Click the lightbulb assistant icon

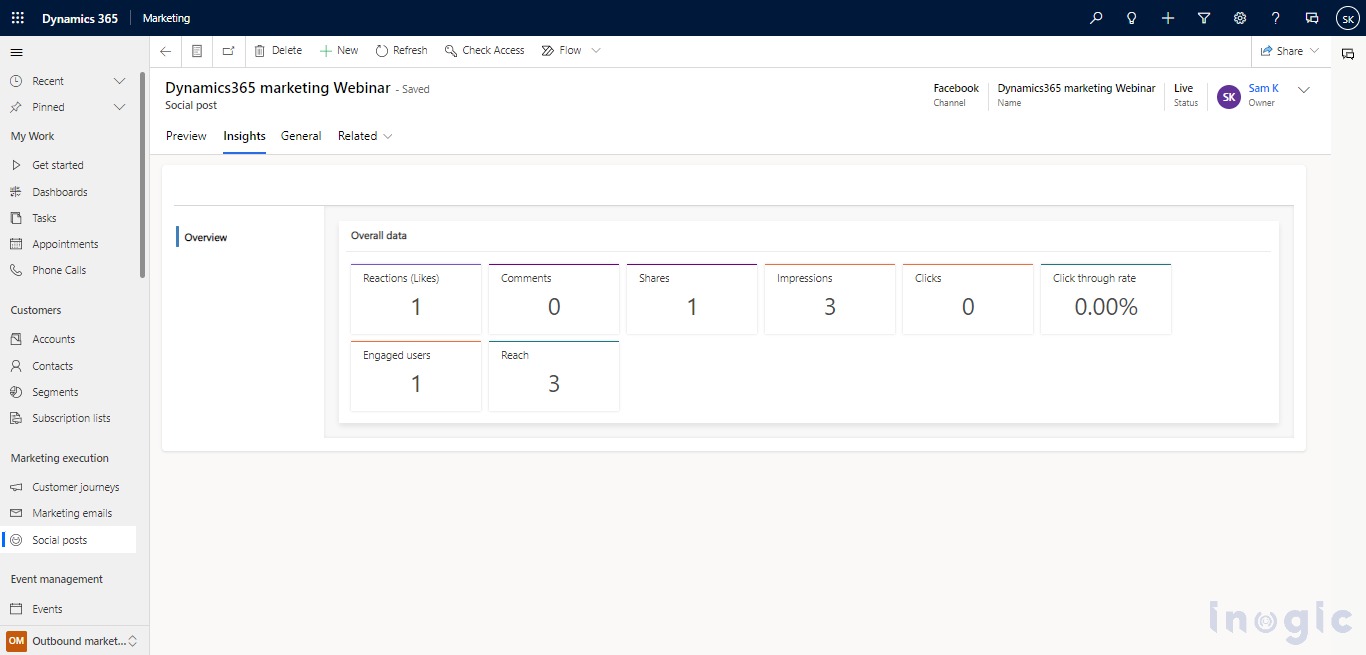coord(1132,18)
